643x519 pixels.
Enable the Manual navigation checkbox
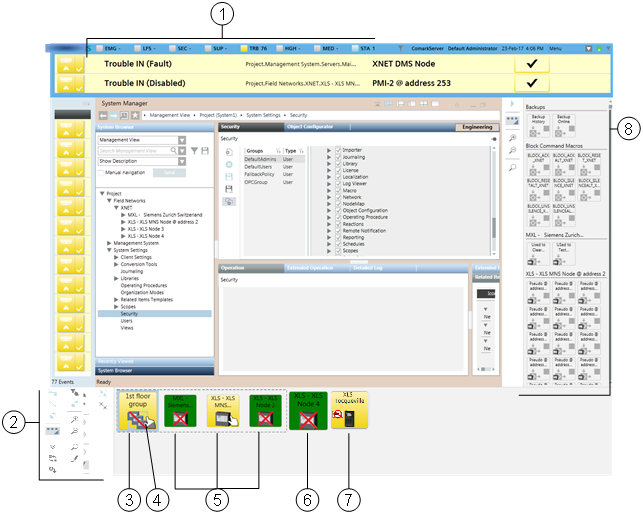pyautogui.click(x=101, y=172)
